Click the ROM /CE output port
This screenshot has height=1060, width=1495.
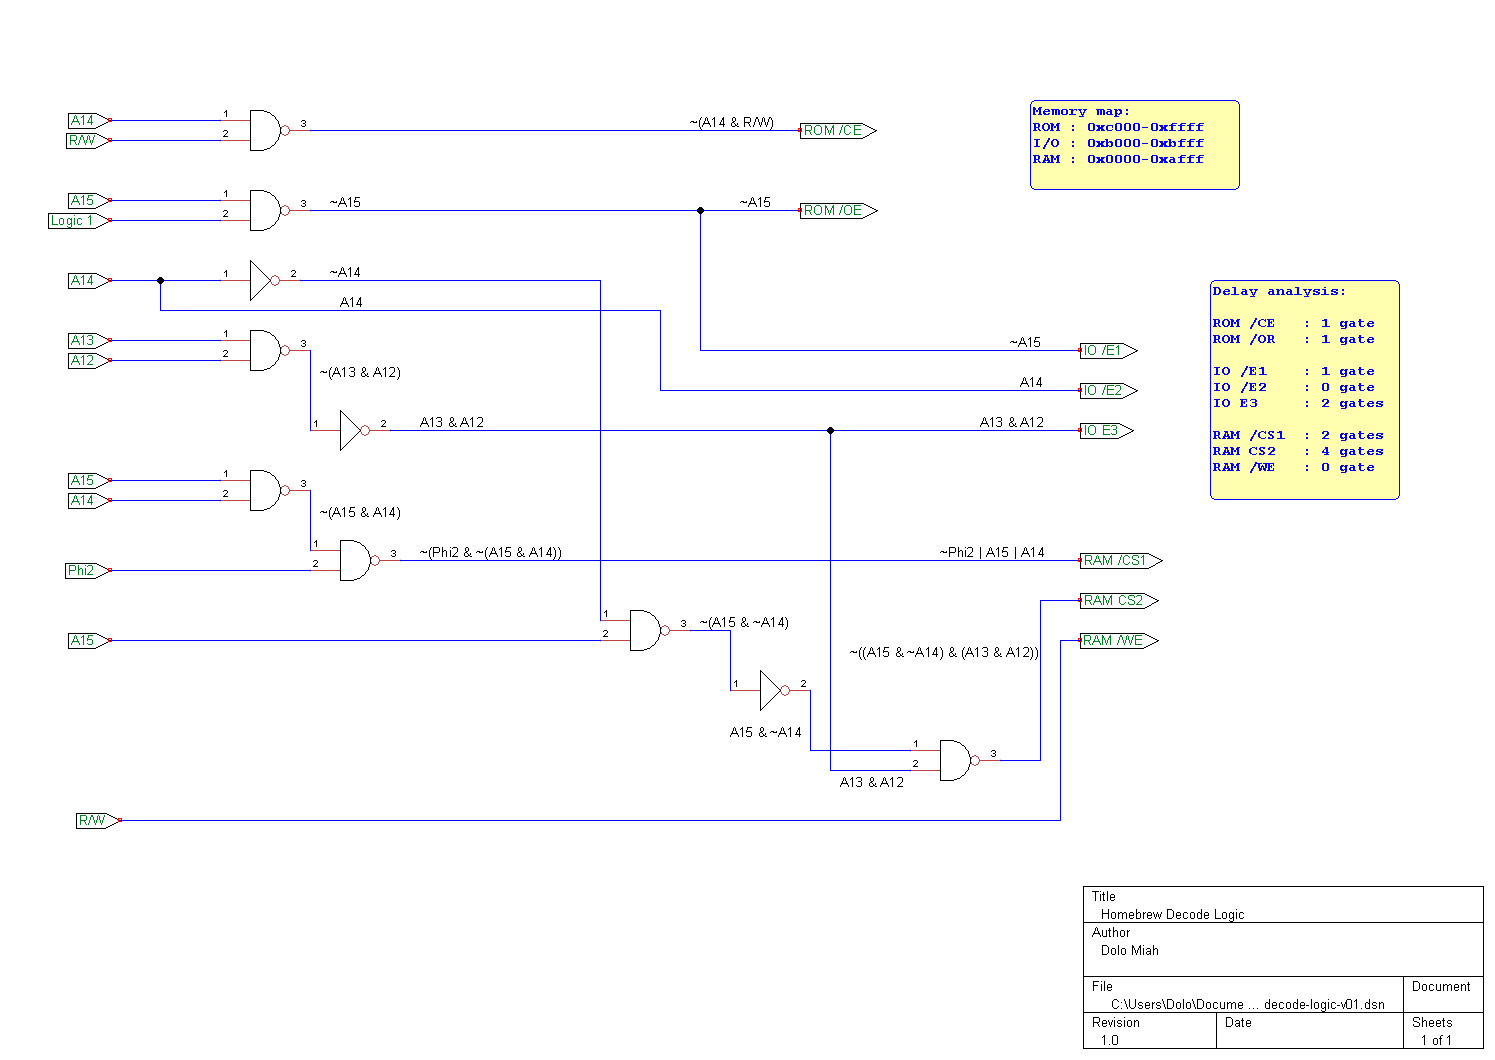tap(836, 131)
